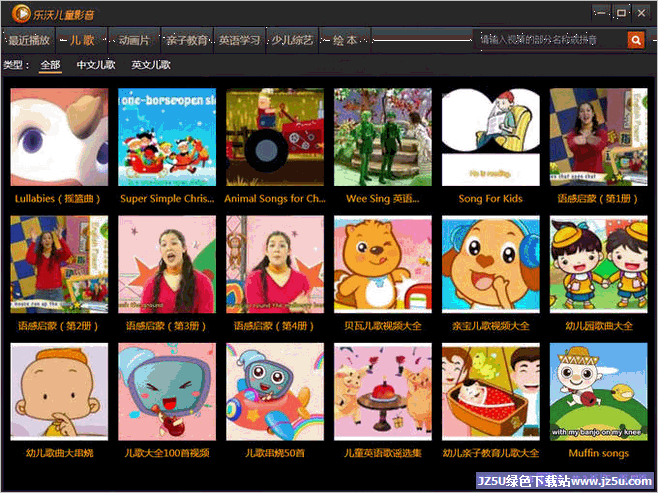
Task: Click the Song For Kids title
Action: coord(491,199)
